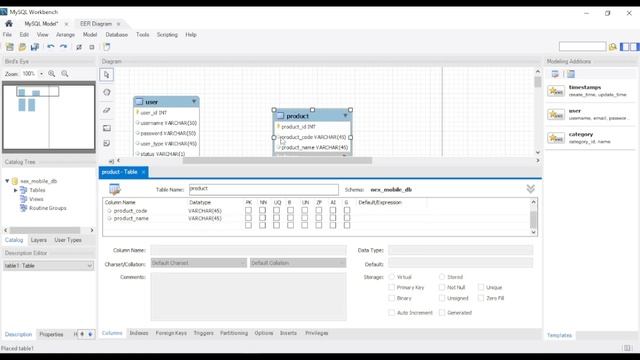Check PK for product_name column
640x360 pixels.
pyautogui.click(x=248, y=218)
